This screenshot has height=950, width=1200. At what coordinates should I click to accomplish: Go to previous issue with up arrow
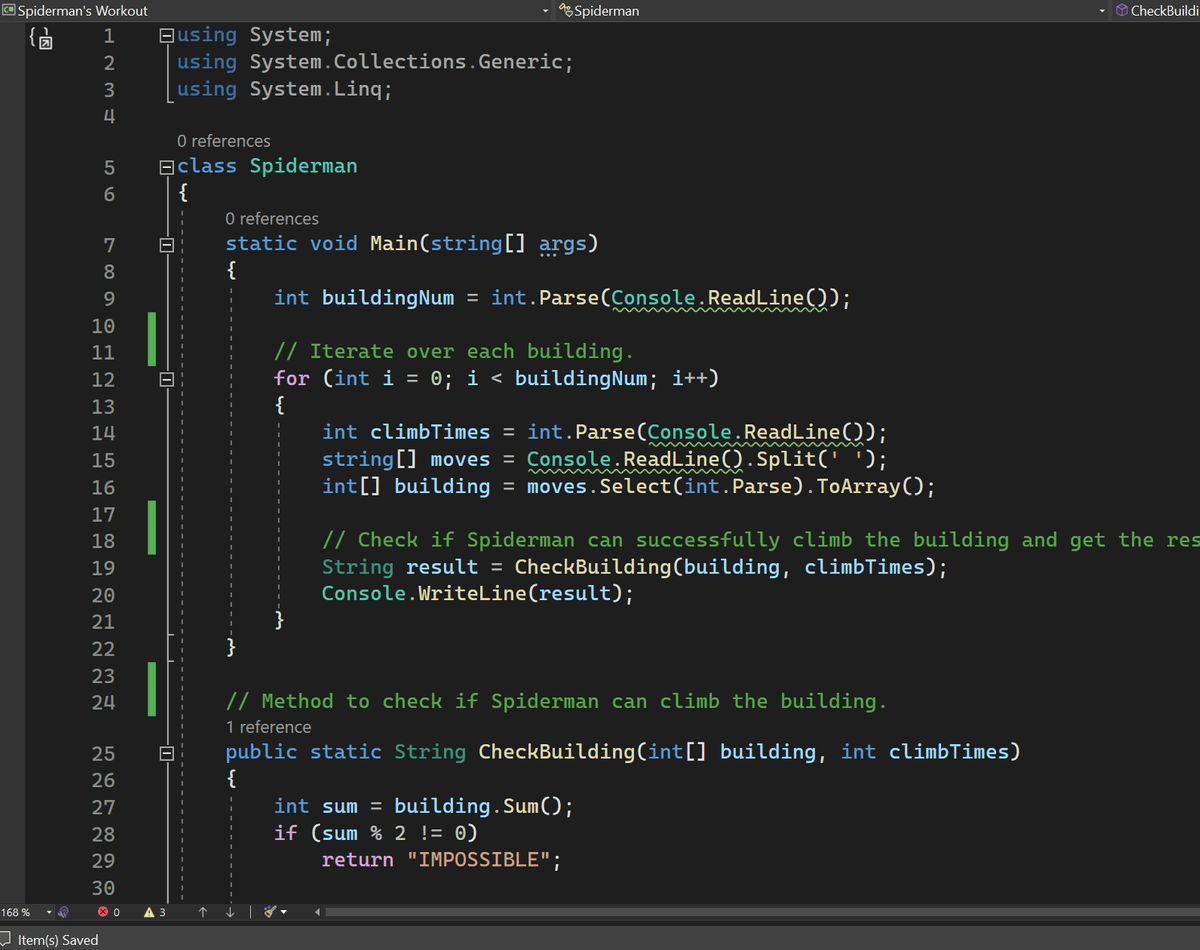point(203,912)
